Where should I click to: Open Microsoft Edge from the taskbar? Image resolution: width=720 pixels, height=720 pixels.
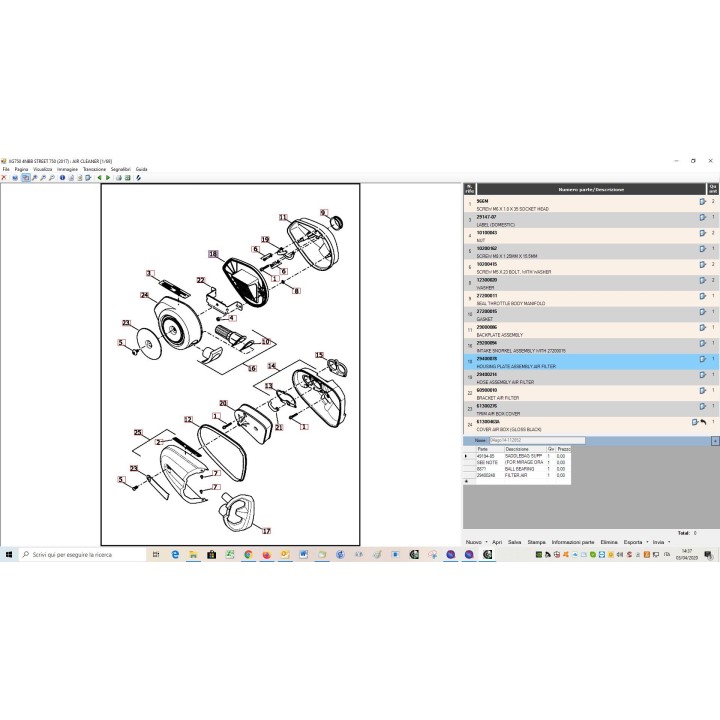(175, 555)
